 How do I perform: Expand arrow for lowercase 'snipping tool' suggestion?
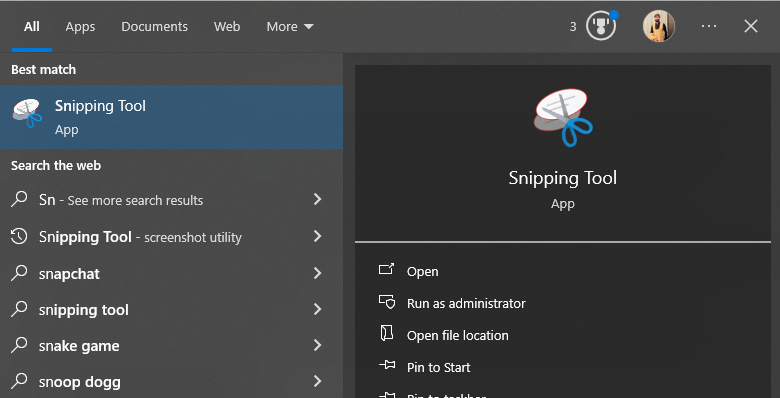click(317, 309)
